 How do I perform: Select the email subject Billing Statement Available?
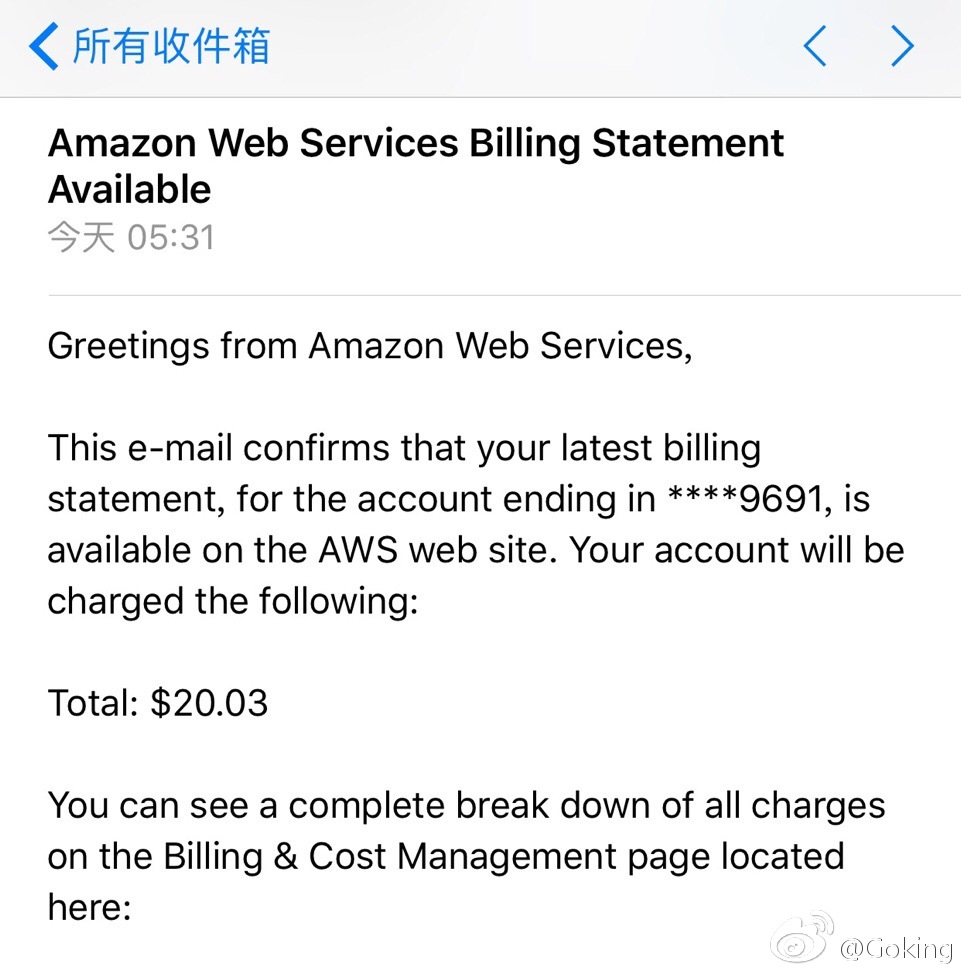point(415,166)
